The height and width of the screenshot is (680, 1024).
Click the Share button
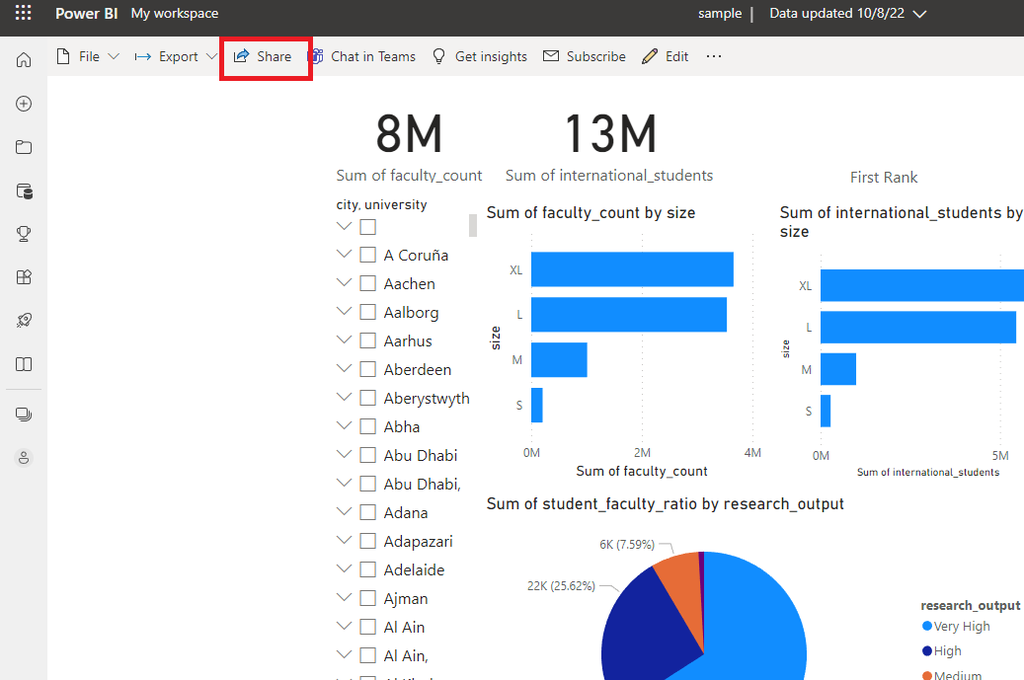(264, 57)
